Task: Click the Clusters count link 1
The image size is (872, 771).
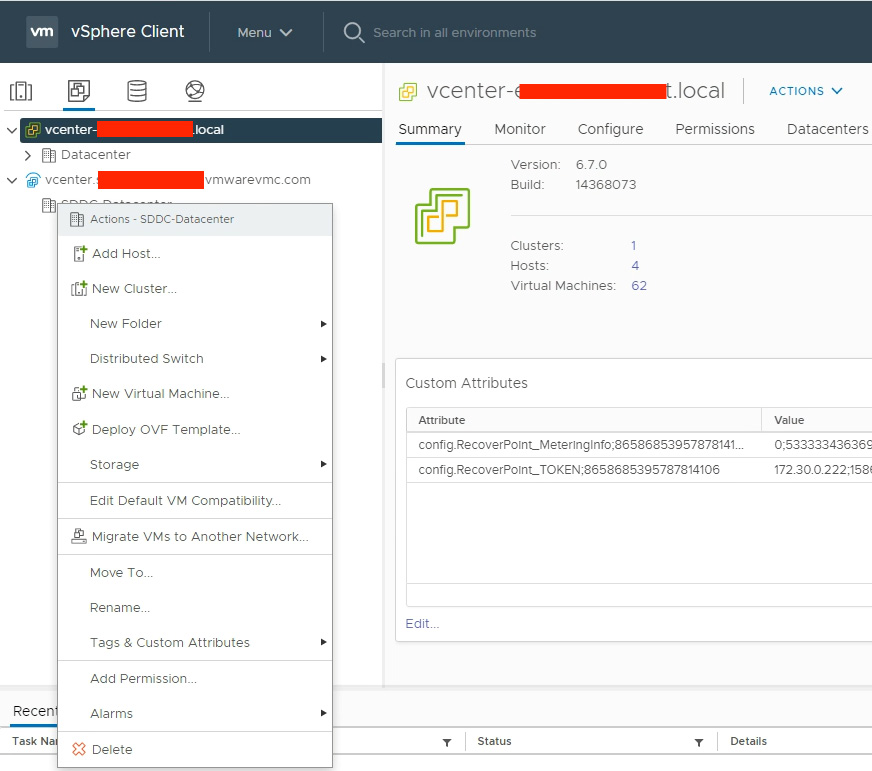Action: coord(633,246)
